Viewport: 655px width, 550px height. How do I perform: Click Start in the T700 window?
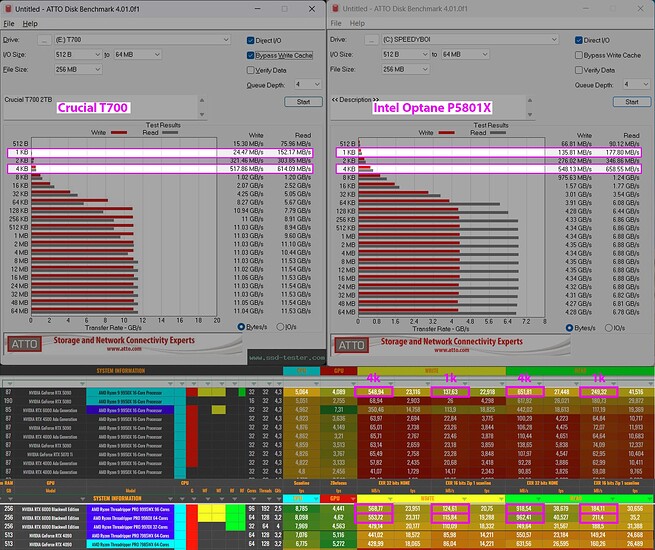[303, 102]
